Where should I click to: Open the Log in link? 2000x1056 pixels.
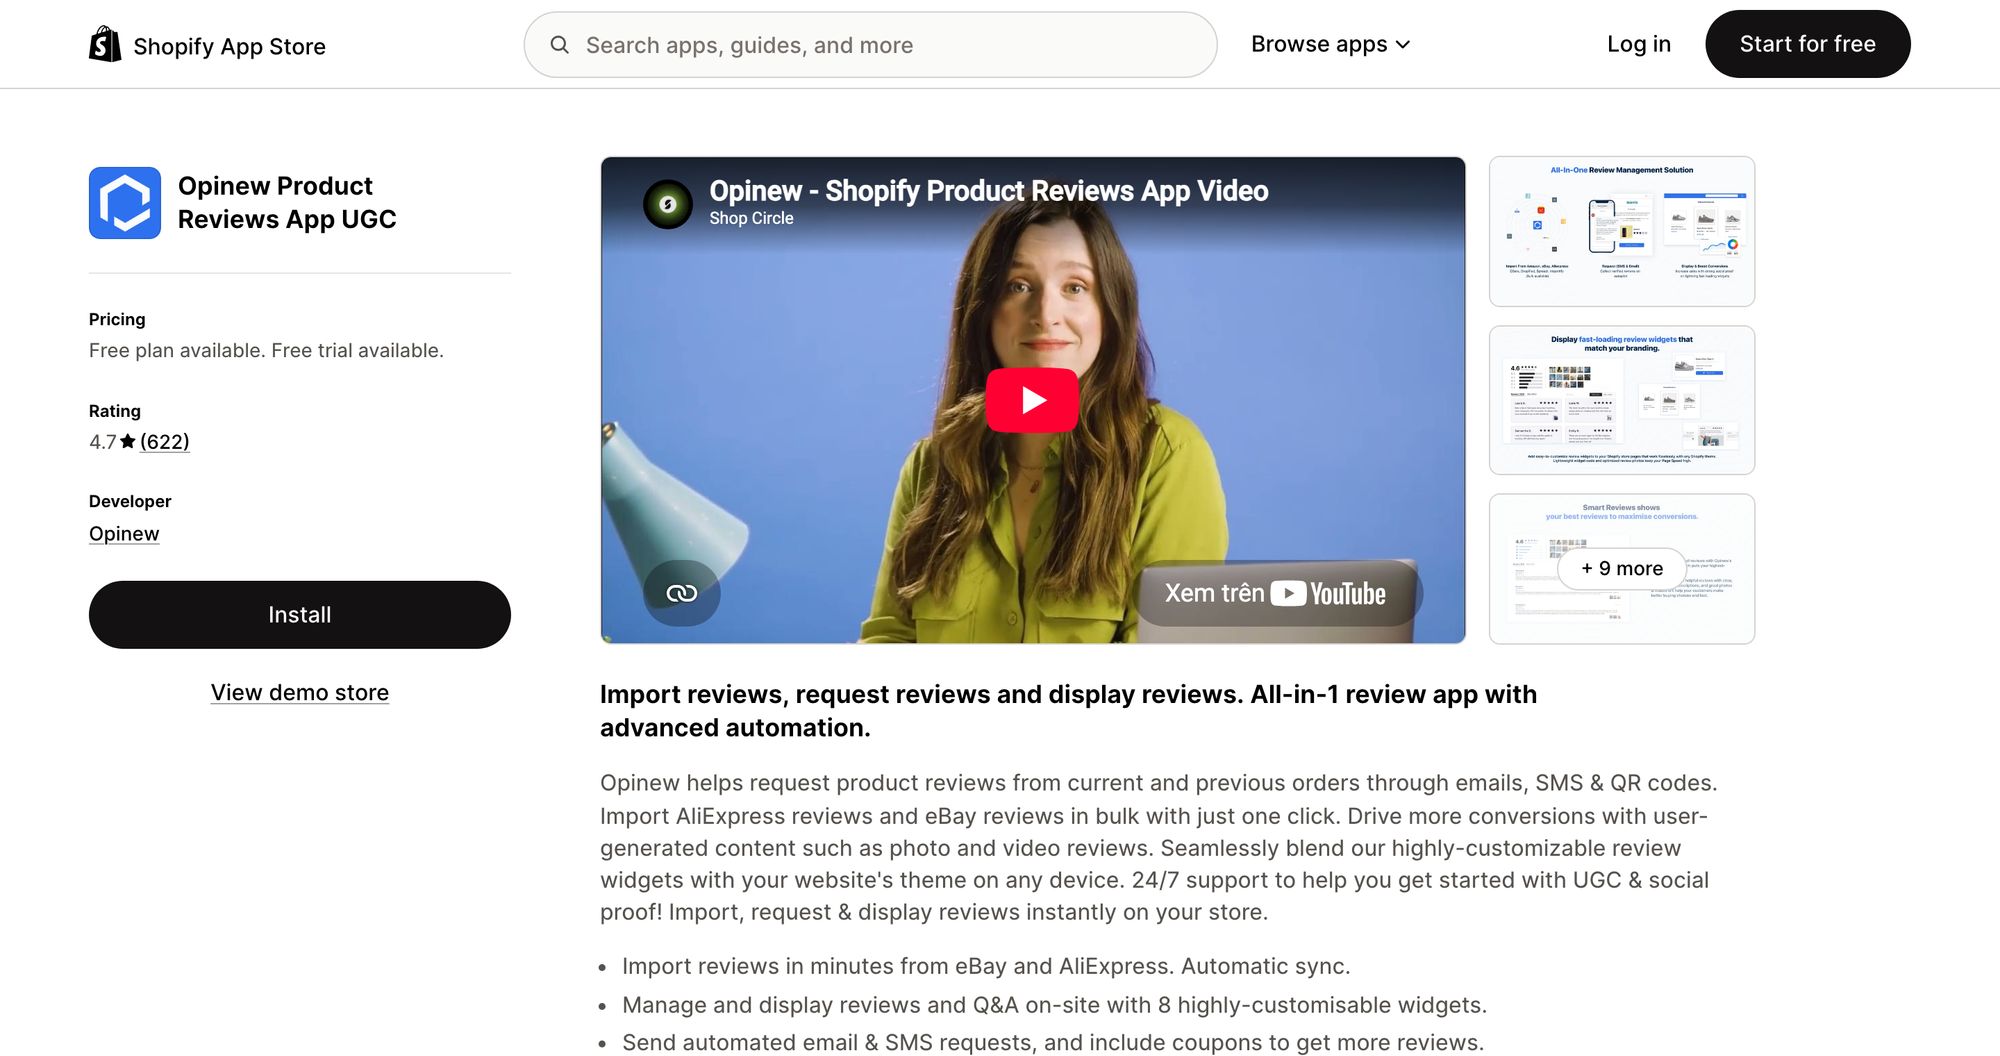point(1639,44)
